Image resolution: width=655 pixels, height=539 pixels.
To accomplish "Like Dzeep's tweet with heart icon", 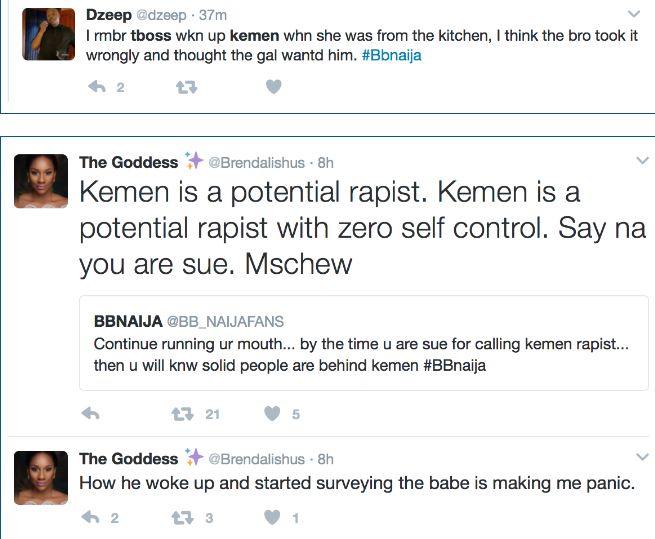I will (273, 88).
